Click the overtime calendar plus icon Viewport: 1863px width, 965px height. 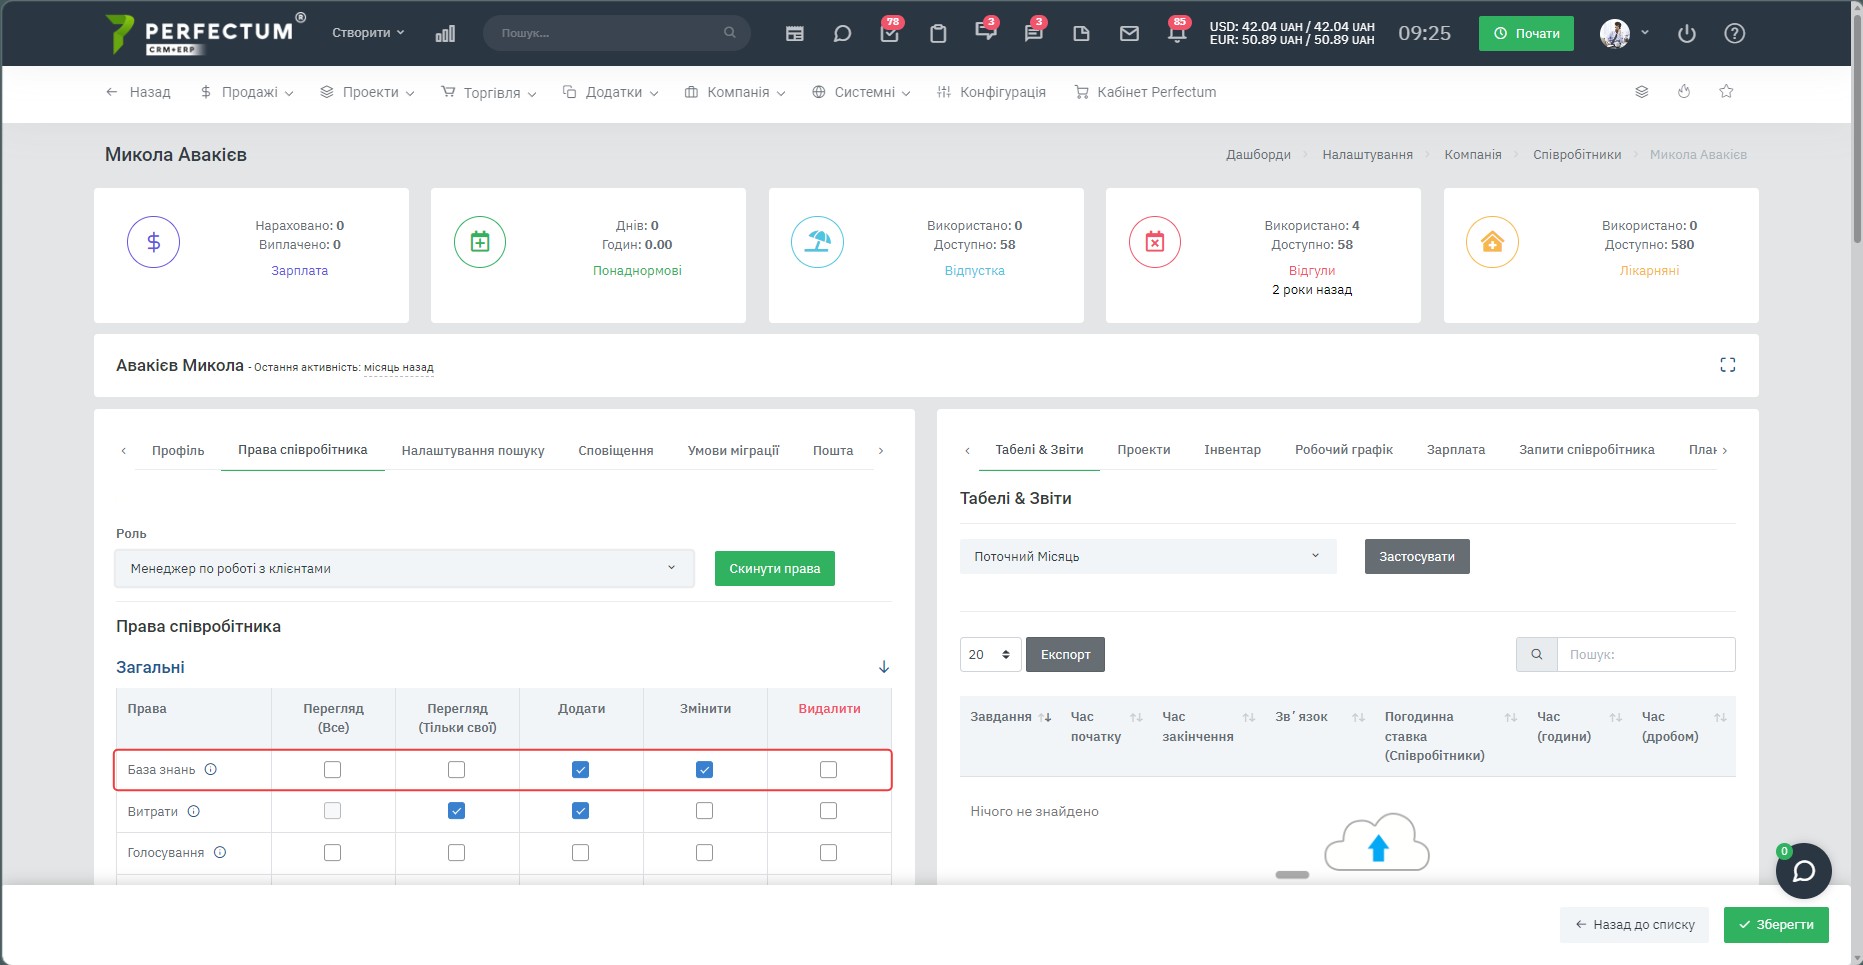(x=480, y=242)
